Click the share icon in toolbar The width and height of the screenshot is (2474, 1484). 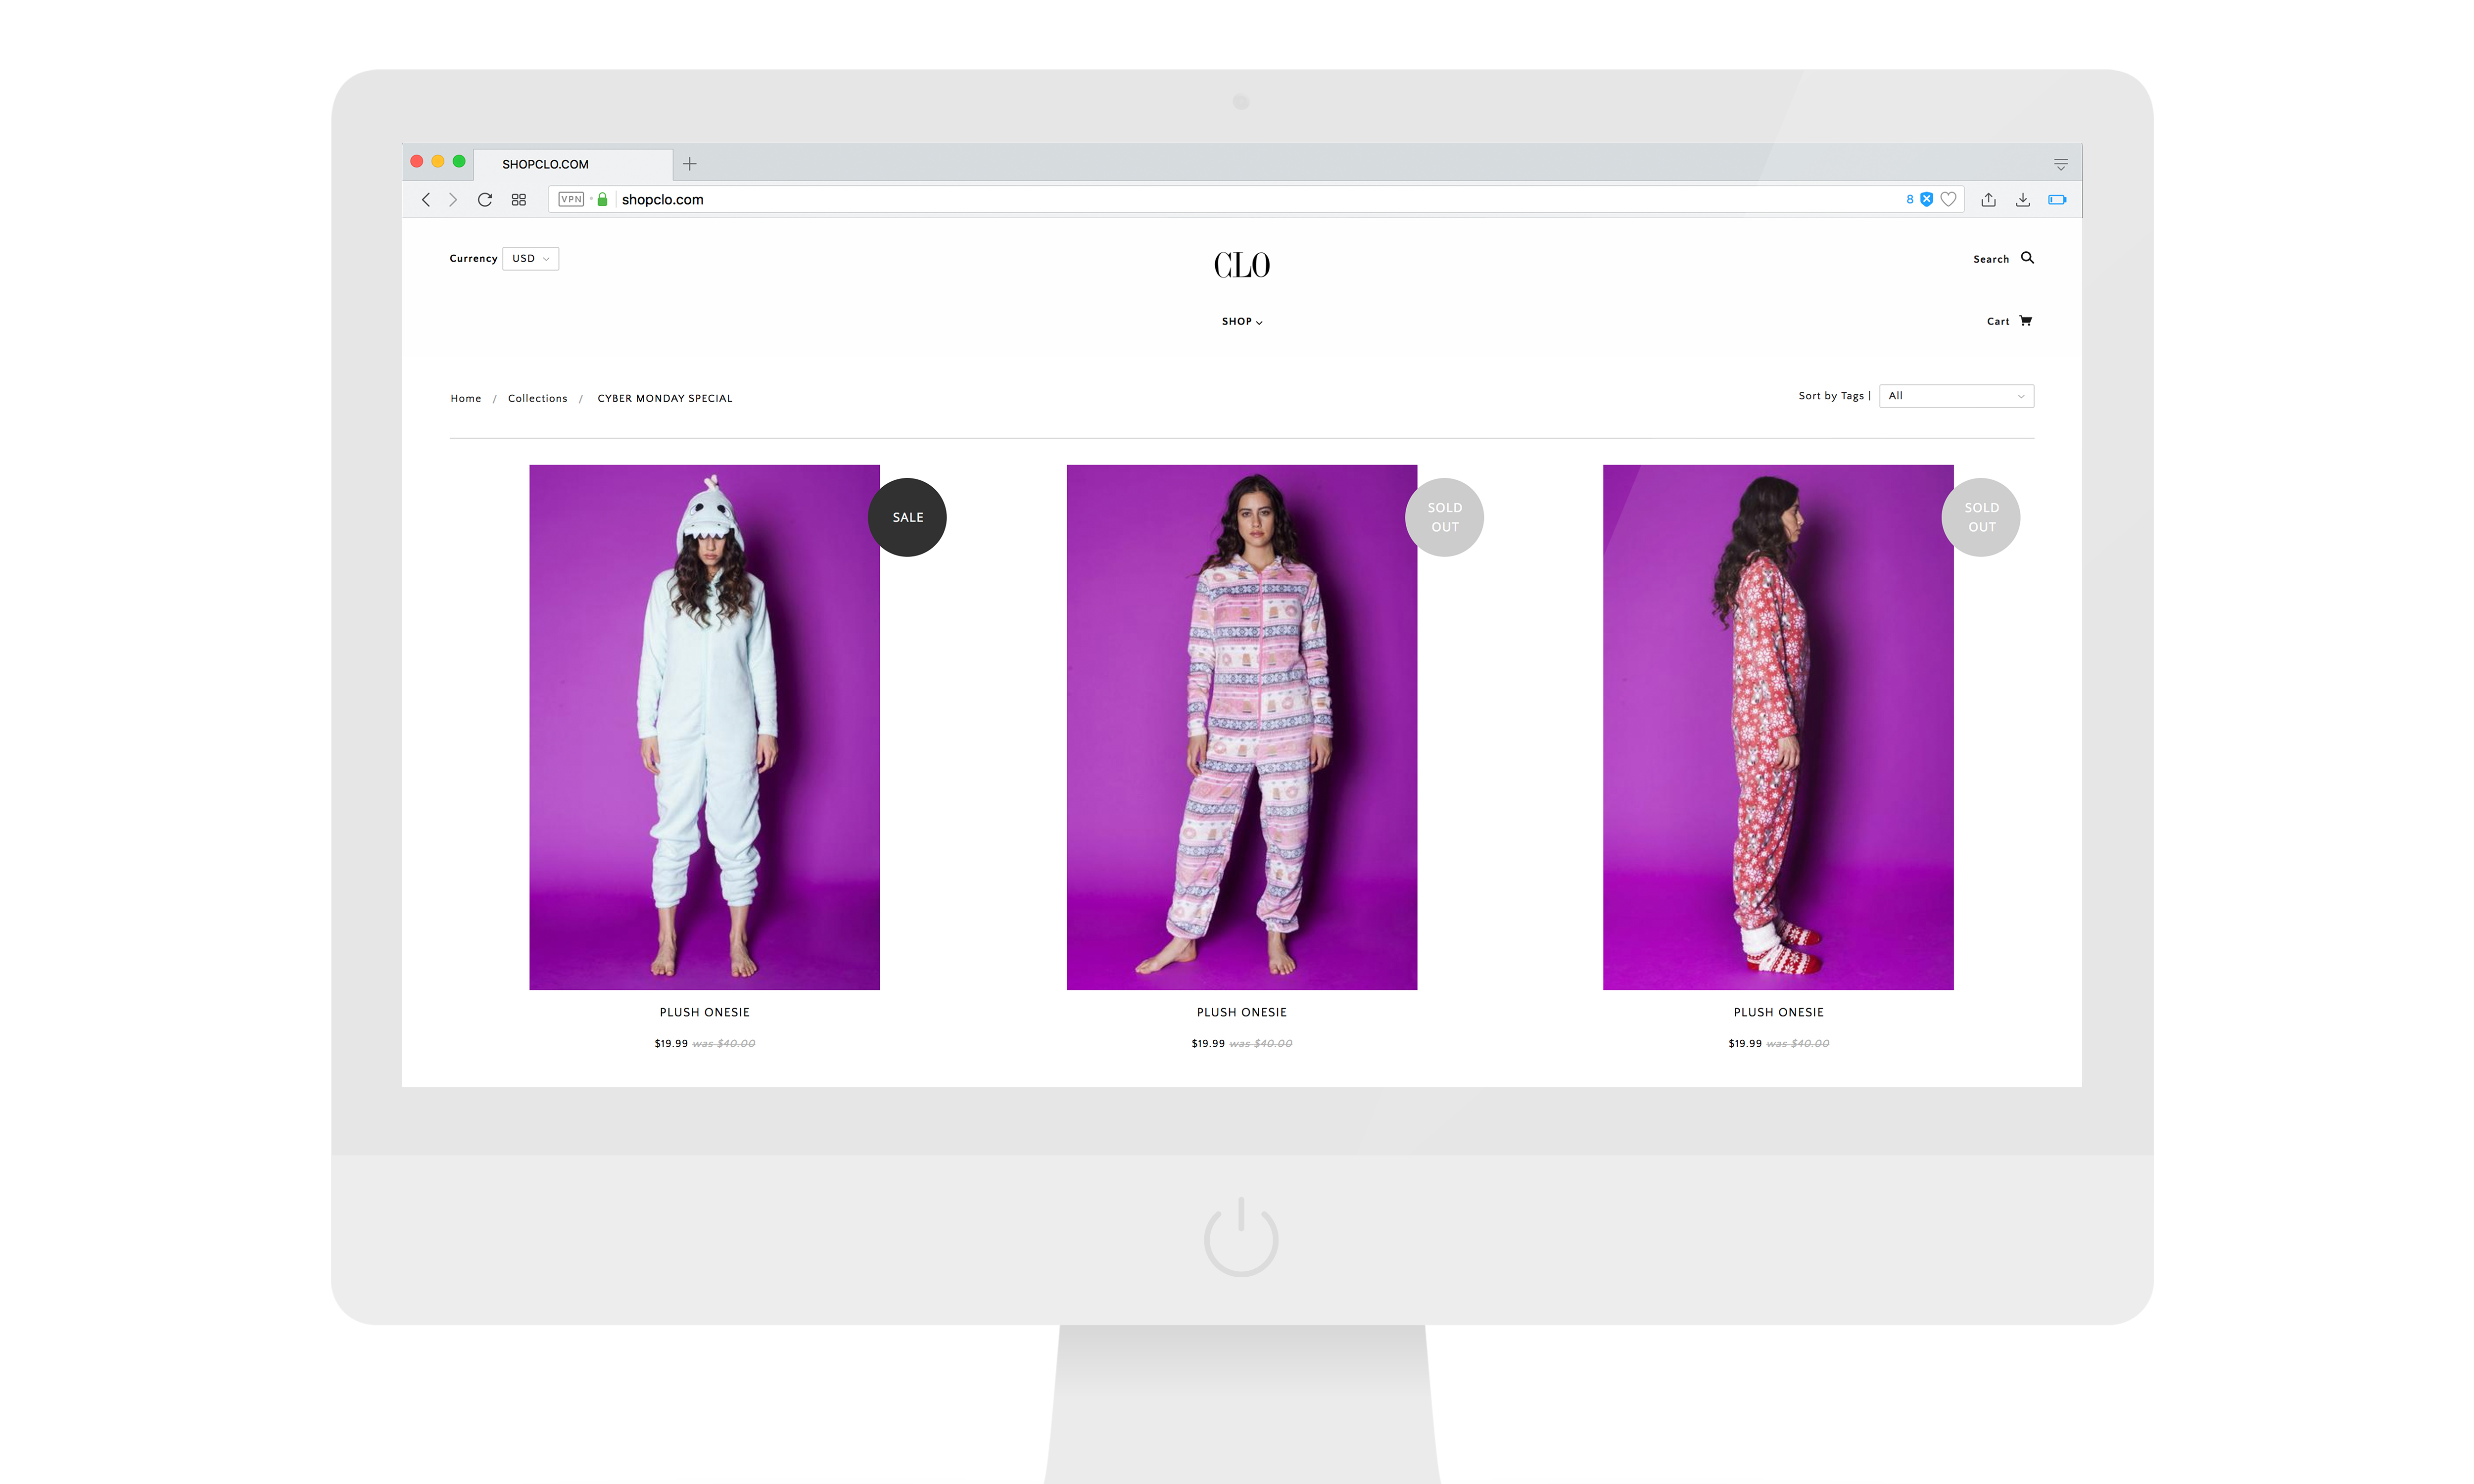pos(1988,199)
